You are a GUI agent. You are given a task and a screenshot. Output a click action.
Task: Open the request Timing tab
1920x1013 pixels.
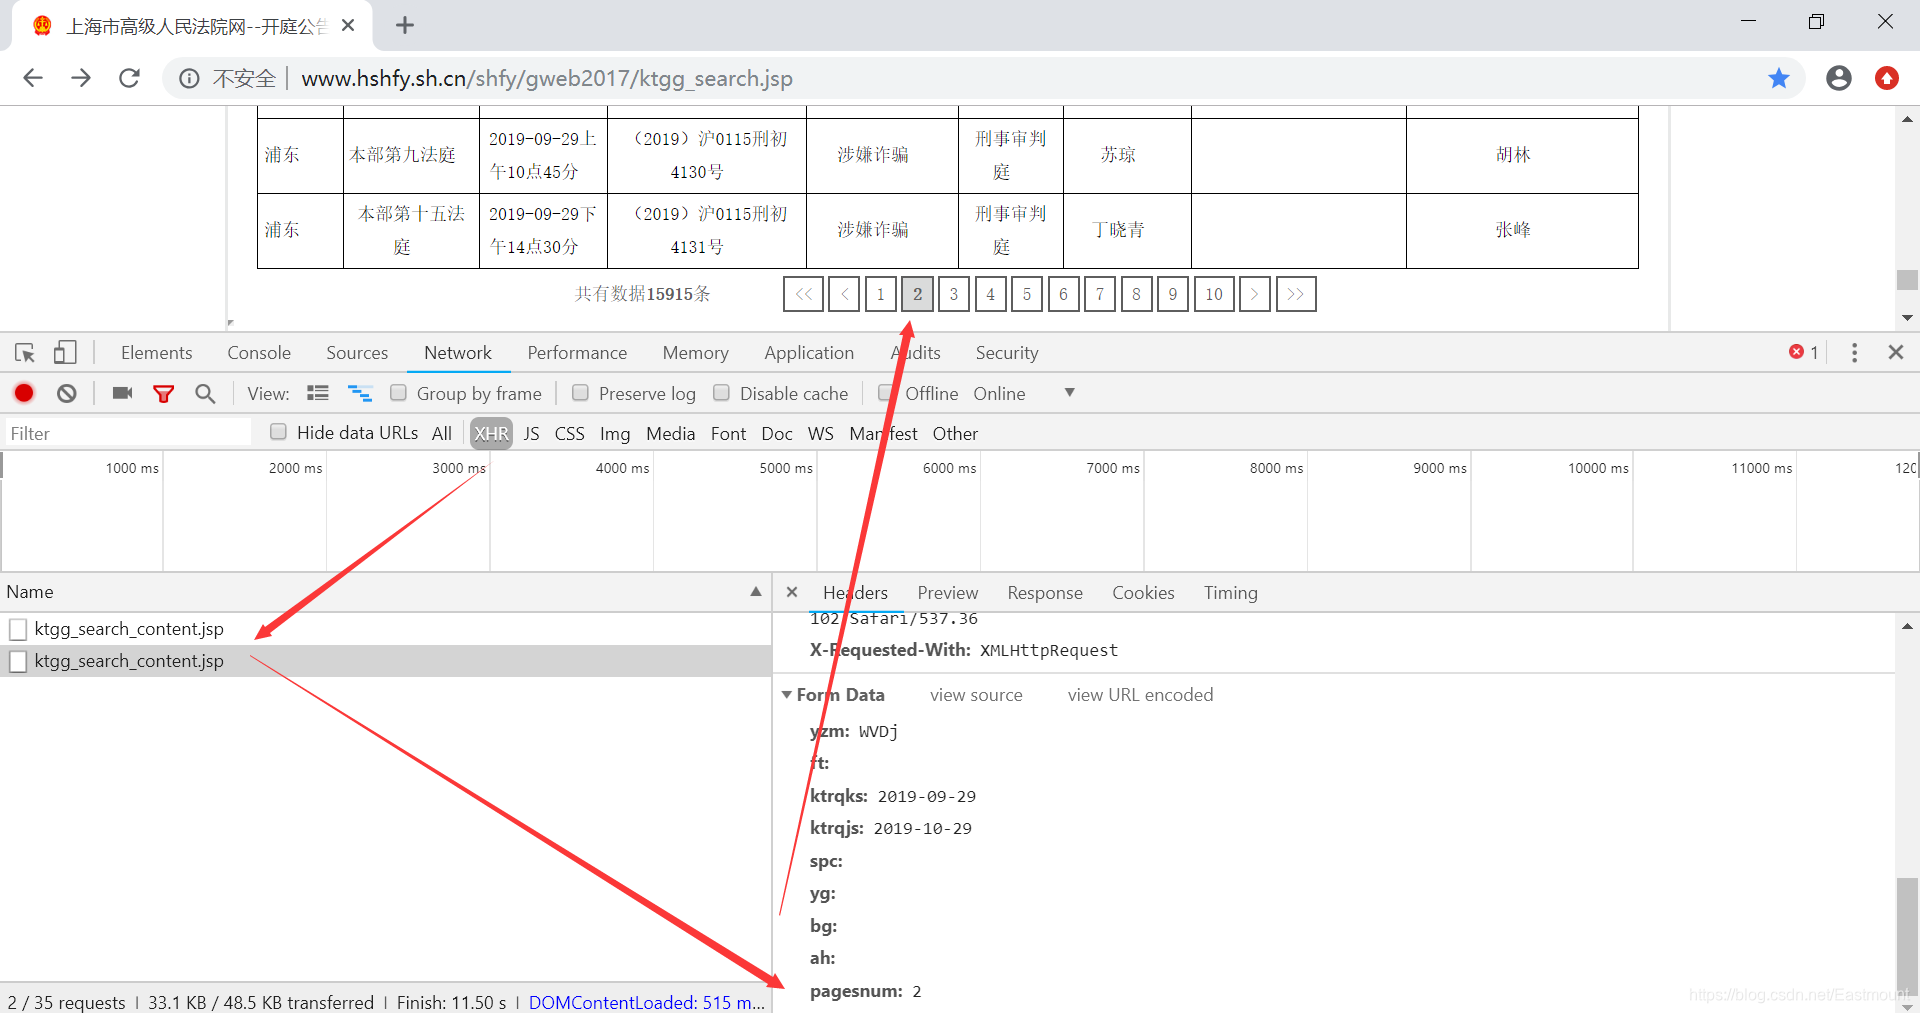coord(1231,592)
